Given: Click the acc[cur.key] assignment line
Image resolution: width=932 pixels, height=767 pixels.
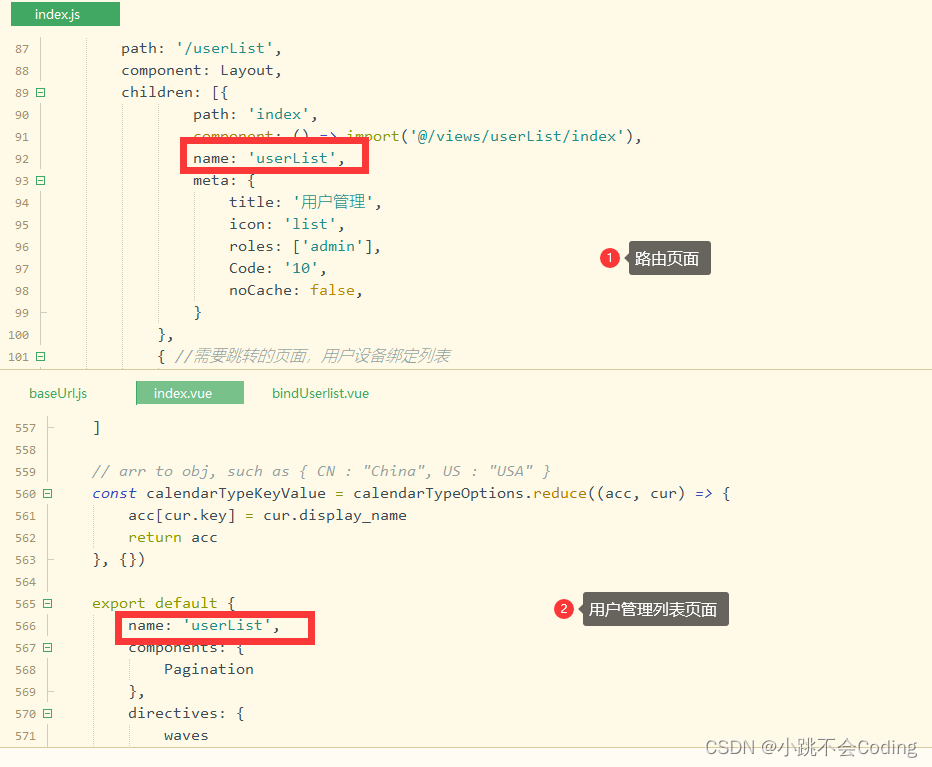Looking at the screenshot, I should pos(267,515).
